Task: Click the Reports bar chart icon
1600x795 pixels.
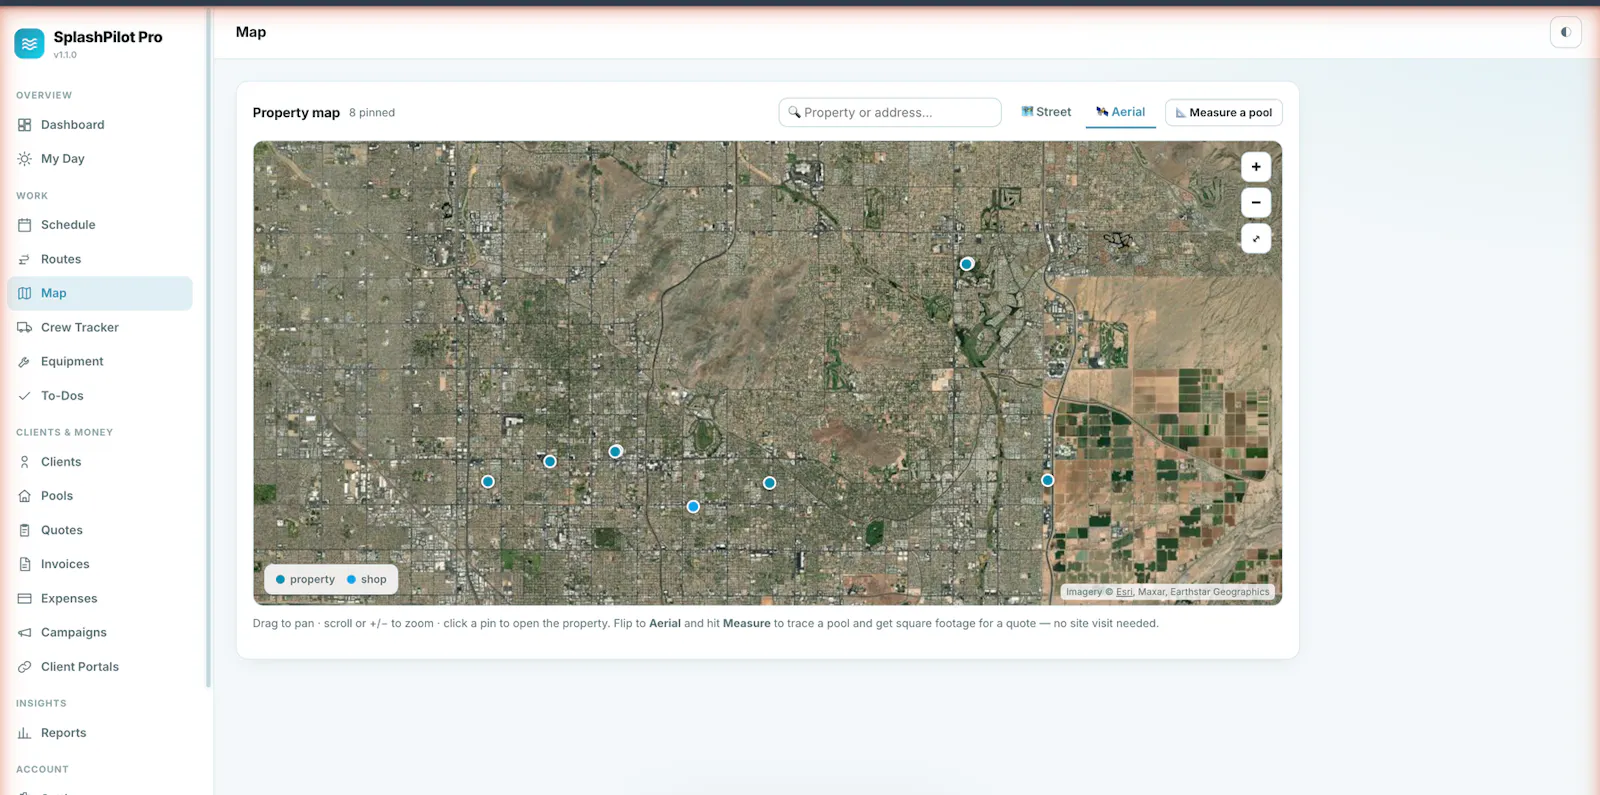Action: tap(25, 733)
